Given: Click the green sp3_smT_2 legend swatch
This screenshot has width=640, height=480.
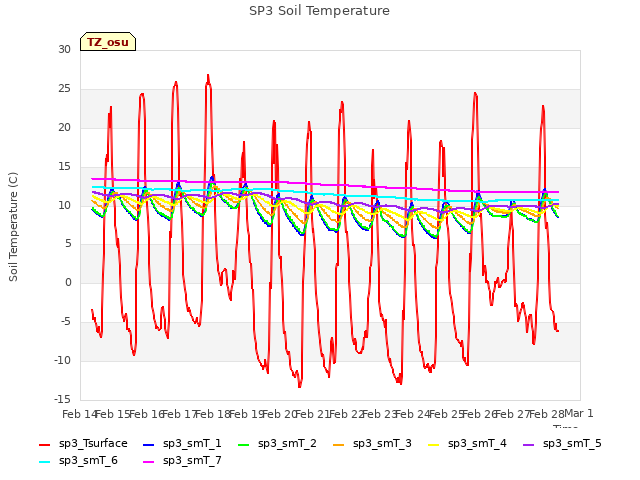Looking at the screenshot, I should click(x=243, y=444).
